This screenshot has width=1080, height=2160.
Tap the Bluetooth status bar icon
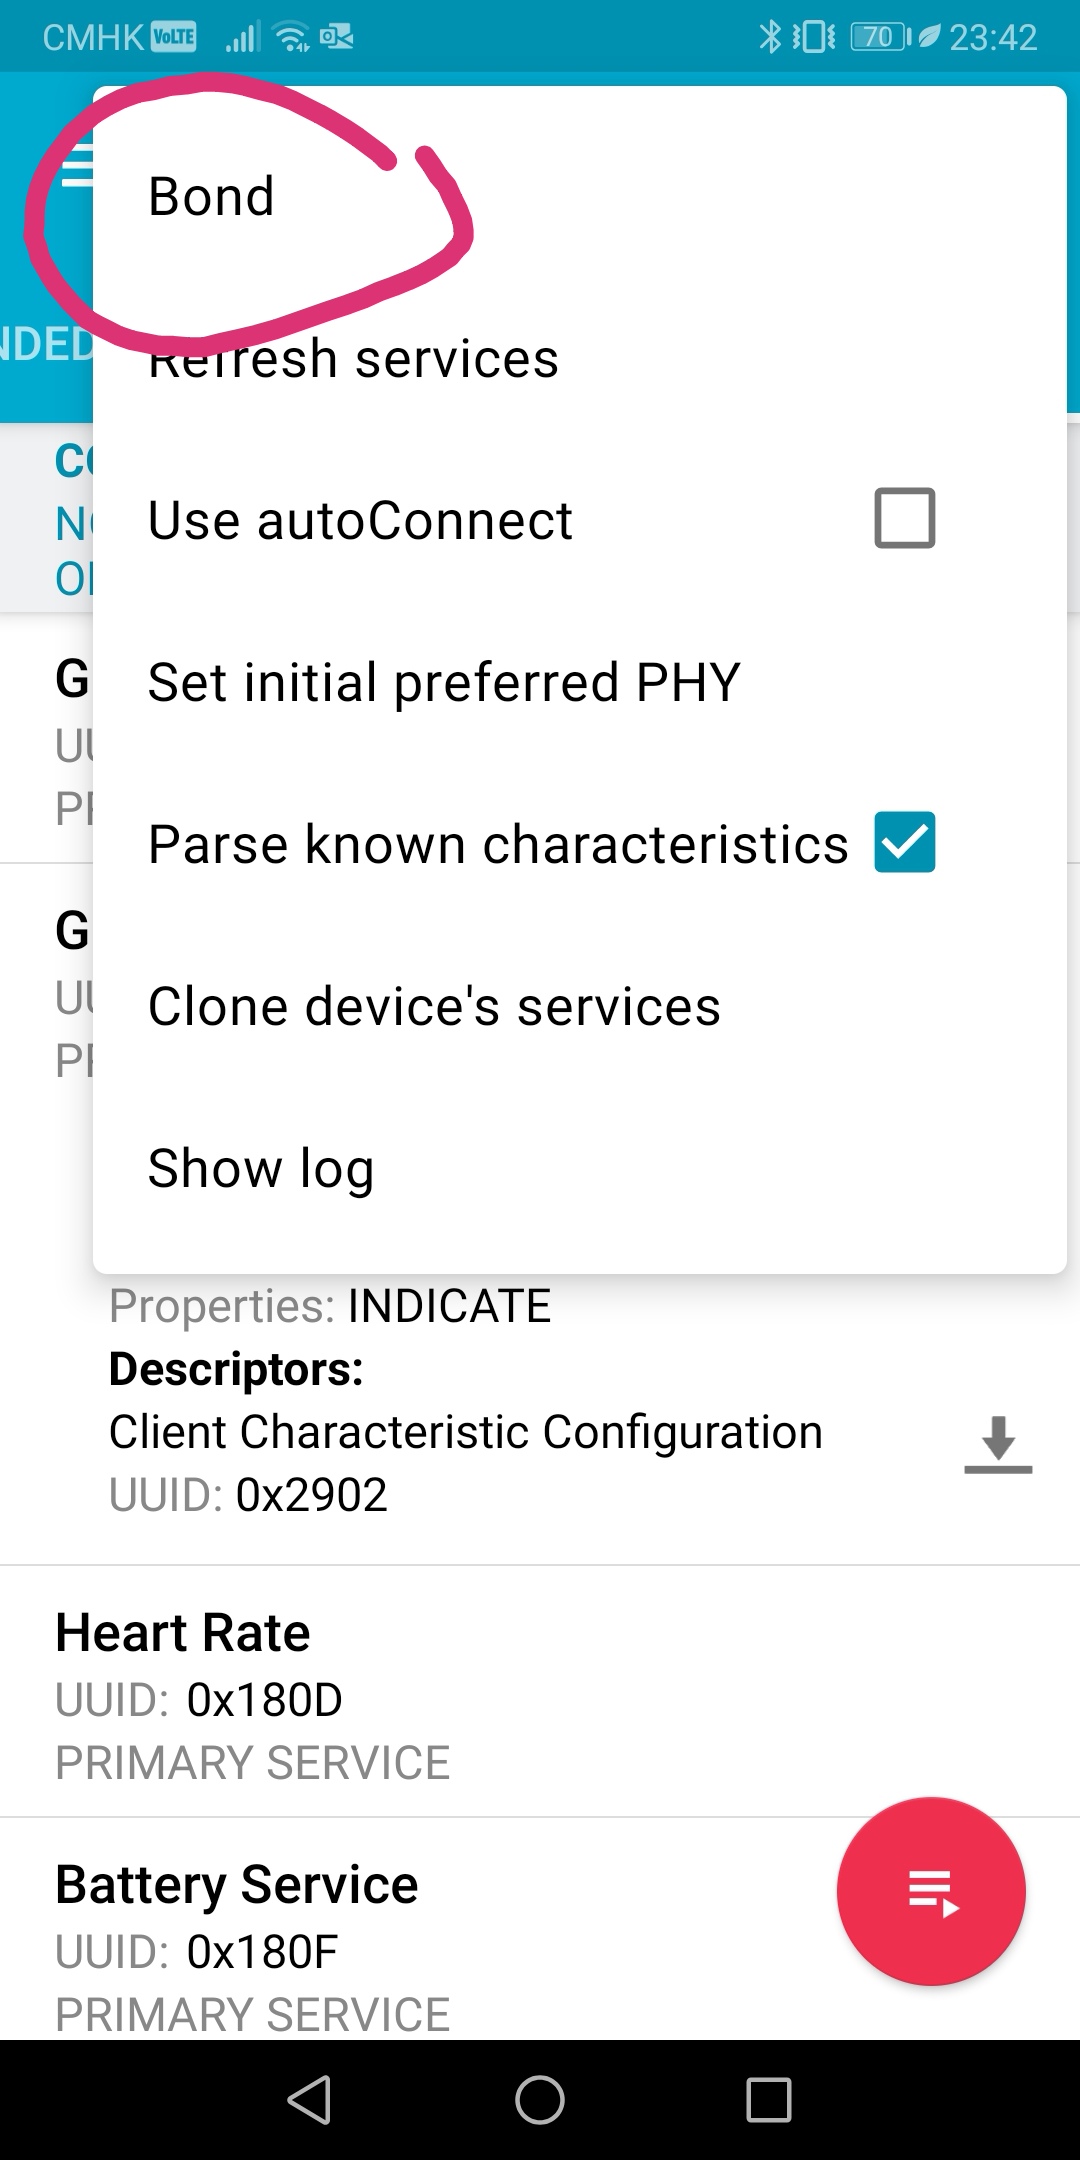tap(770, 36)
